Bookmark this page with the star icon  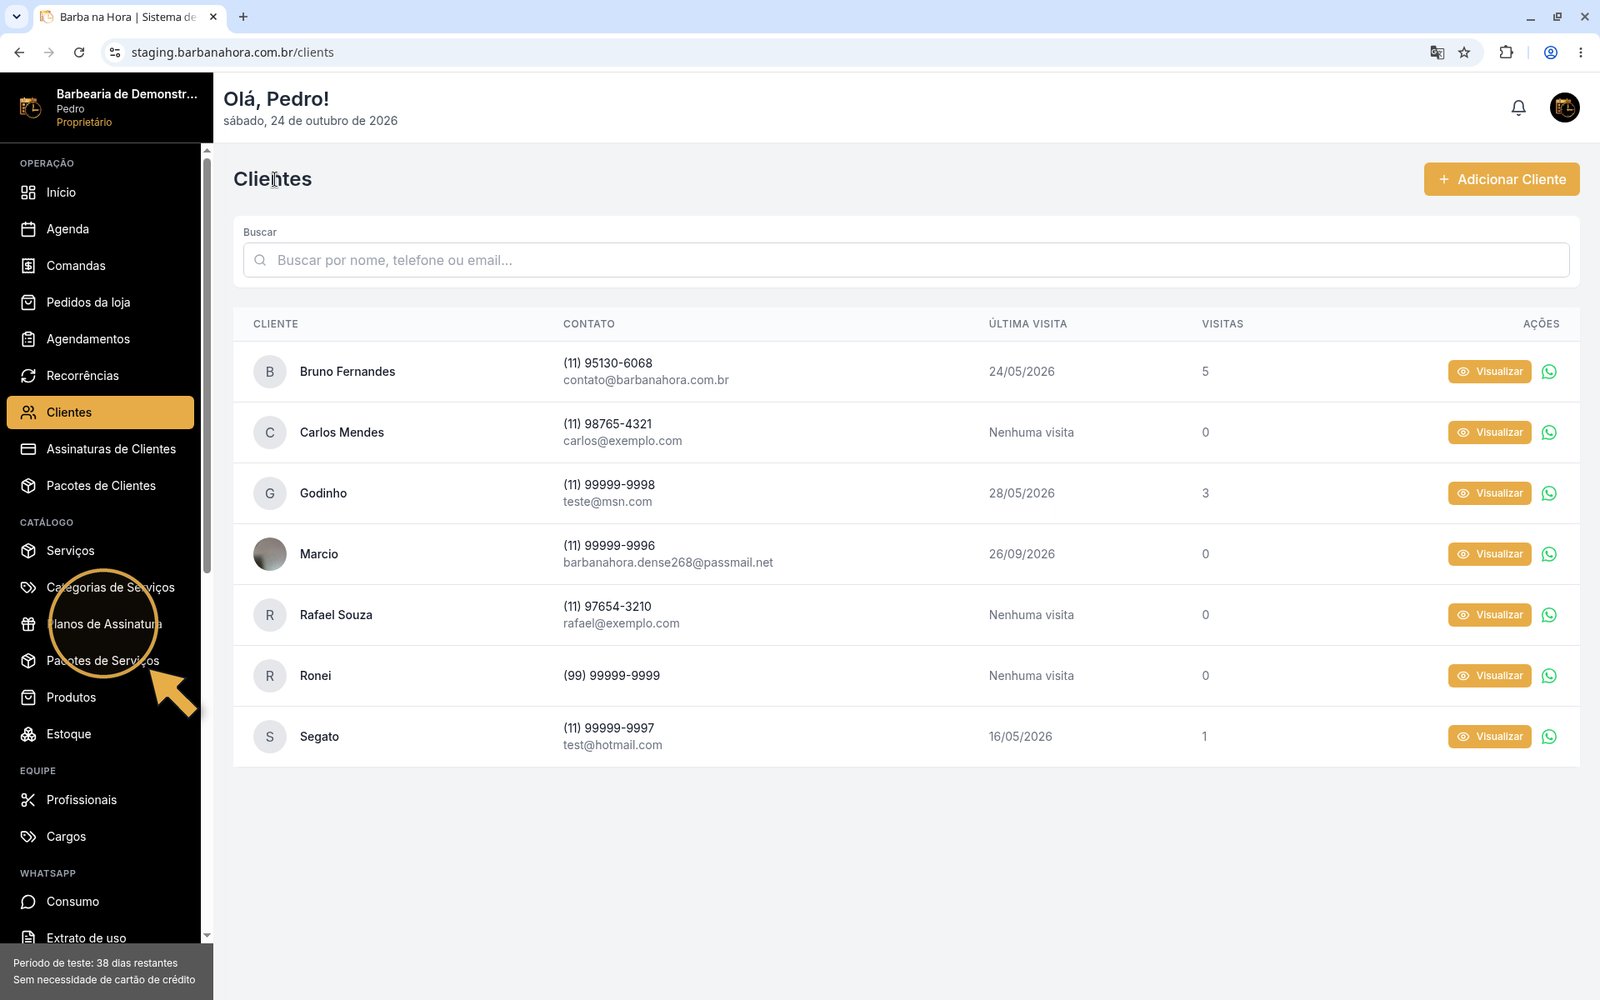tap(1464, 53)
